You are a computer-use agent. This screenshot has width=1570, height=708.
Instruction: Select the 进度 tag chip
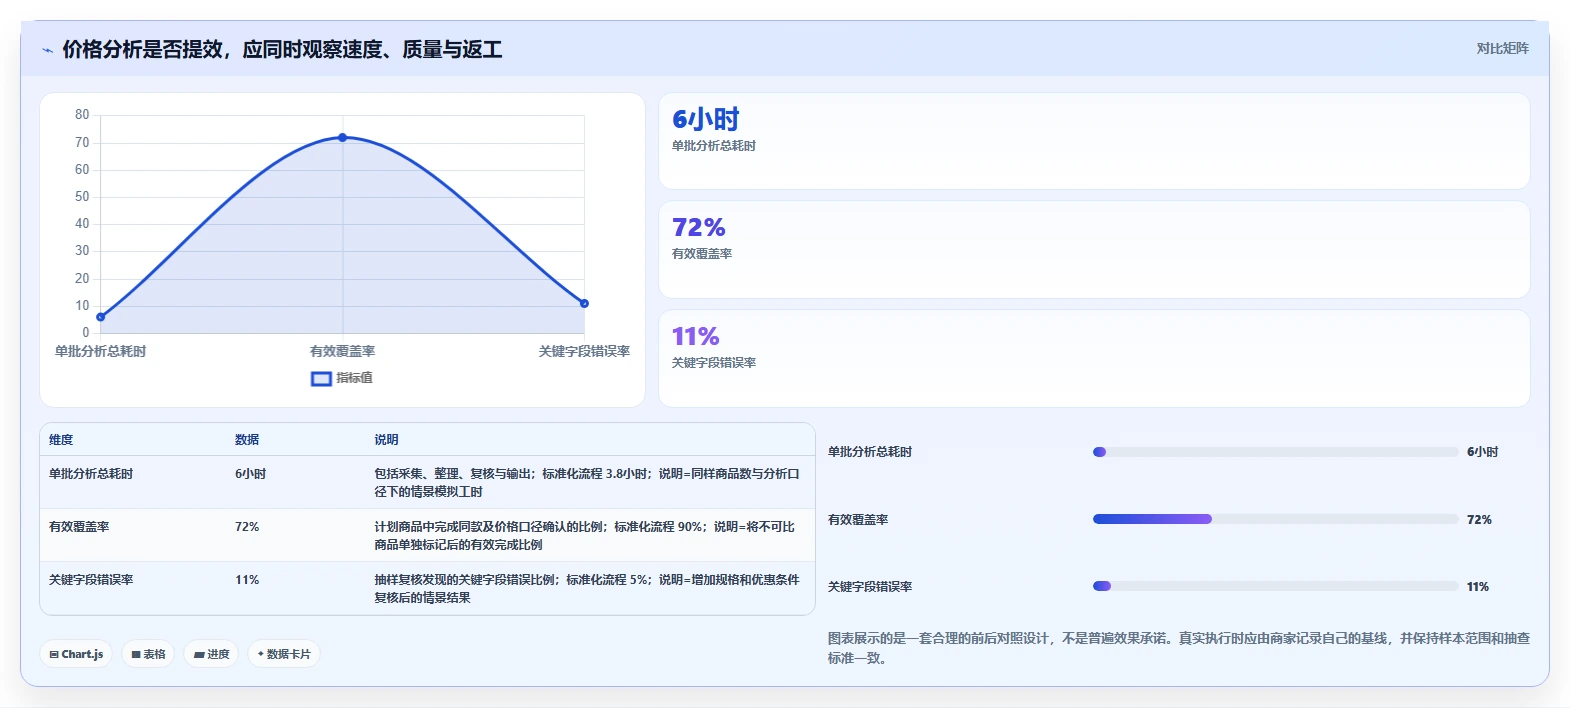211,654
